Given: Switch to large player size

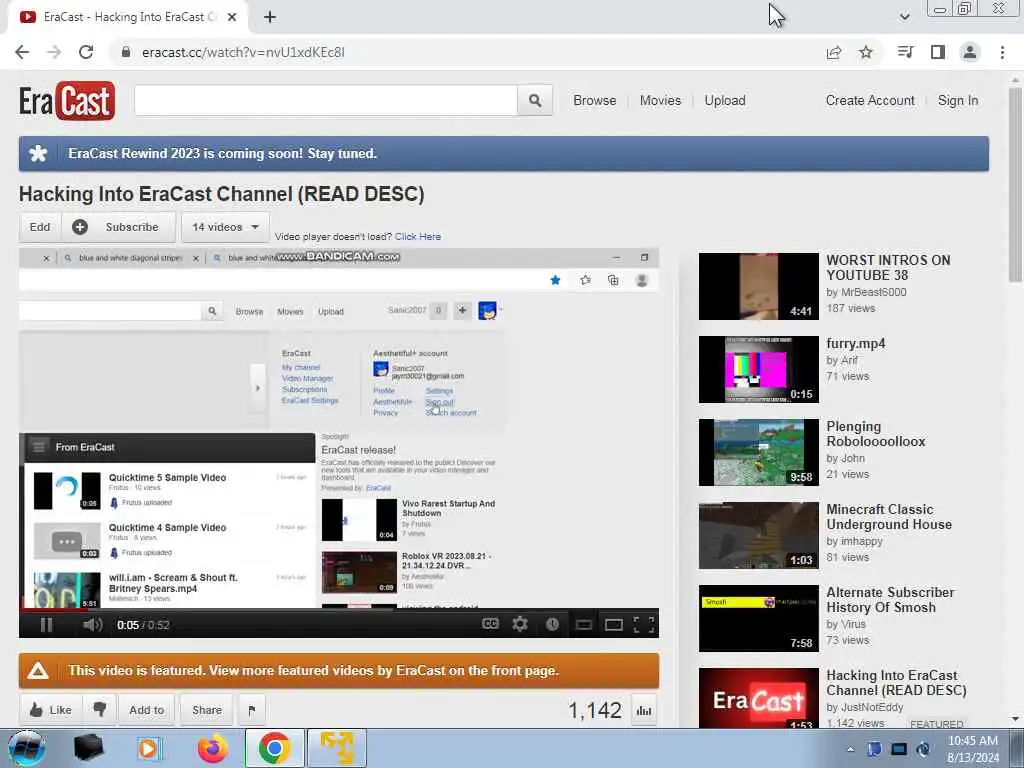Looking at the screenshot, I should 614,625.
